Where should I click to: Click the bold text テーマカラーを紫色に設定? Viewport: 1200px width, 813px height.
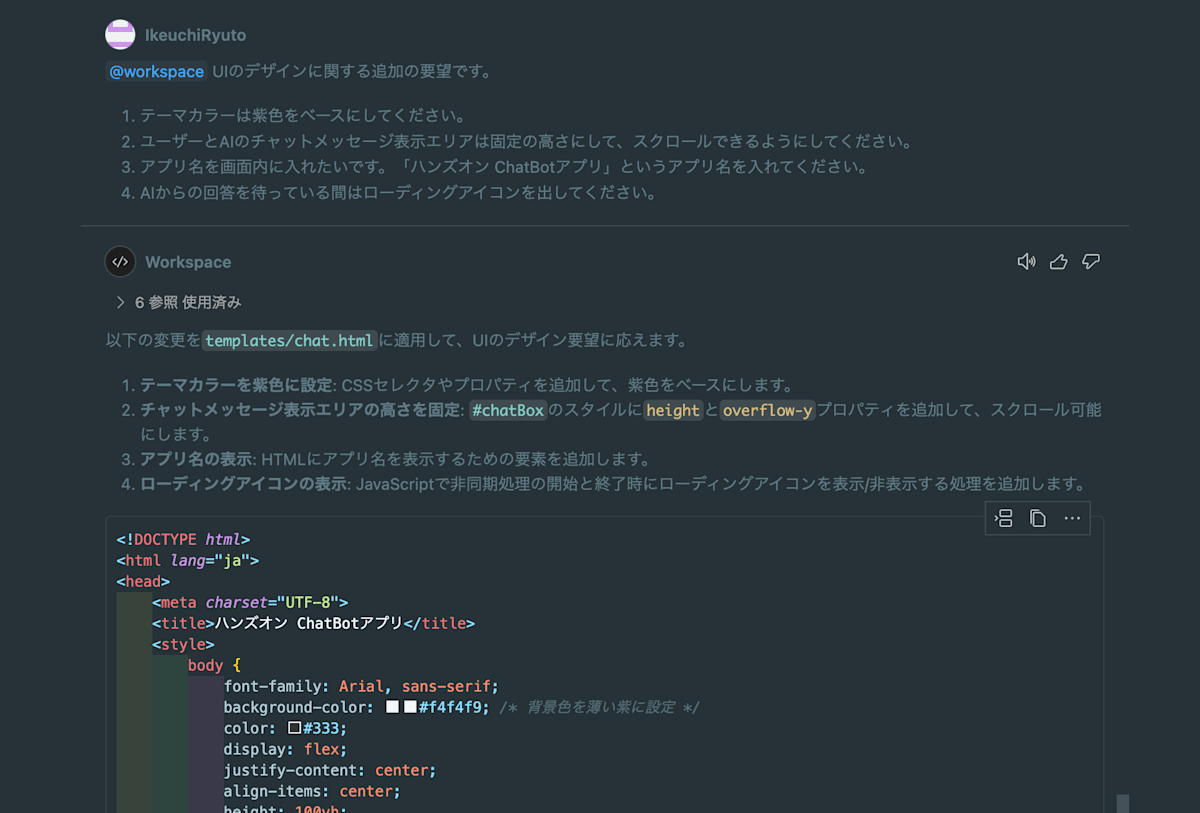coord(236,386)
